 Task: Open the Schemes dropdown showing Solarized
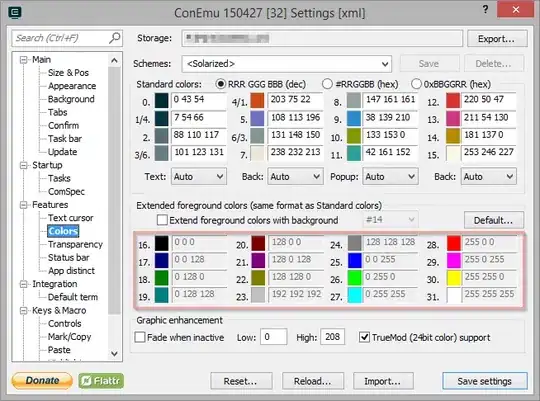287,64
